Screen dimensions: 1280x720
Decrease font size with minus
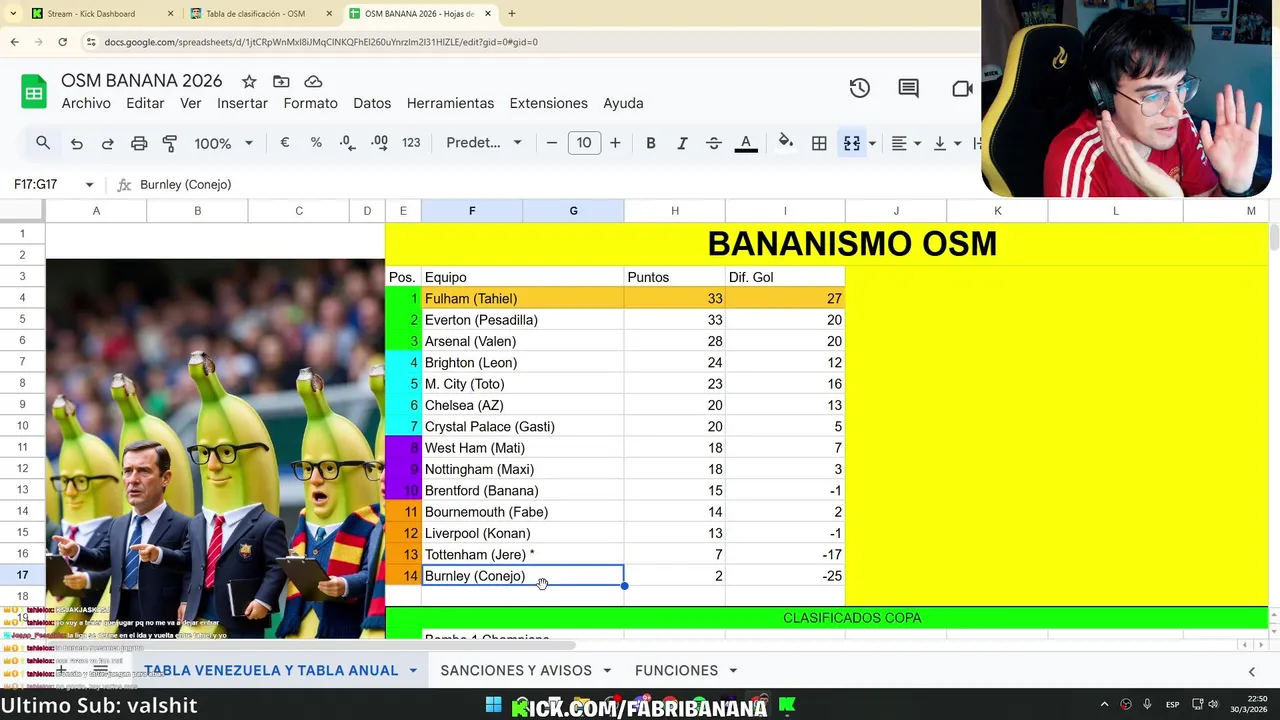[551, 143]
